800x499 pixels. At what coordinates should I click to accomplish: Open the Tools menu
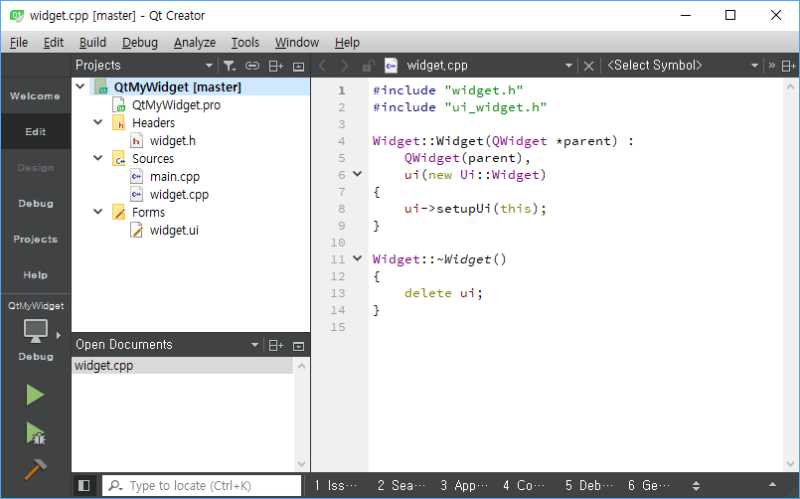click(245, 42)
